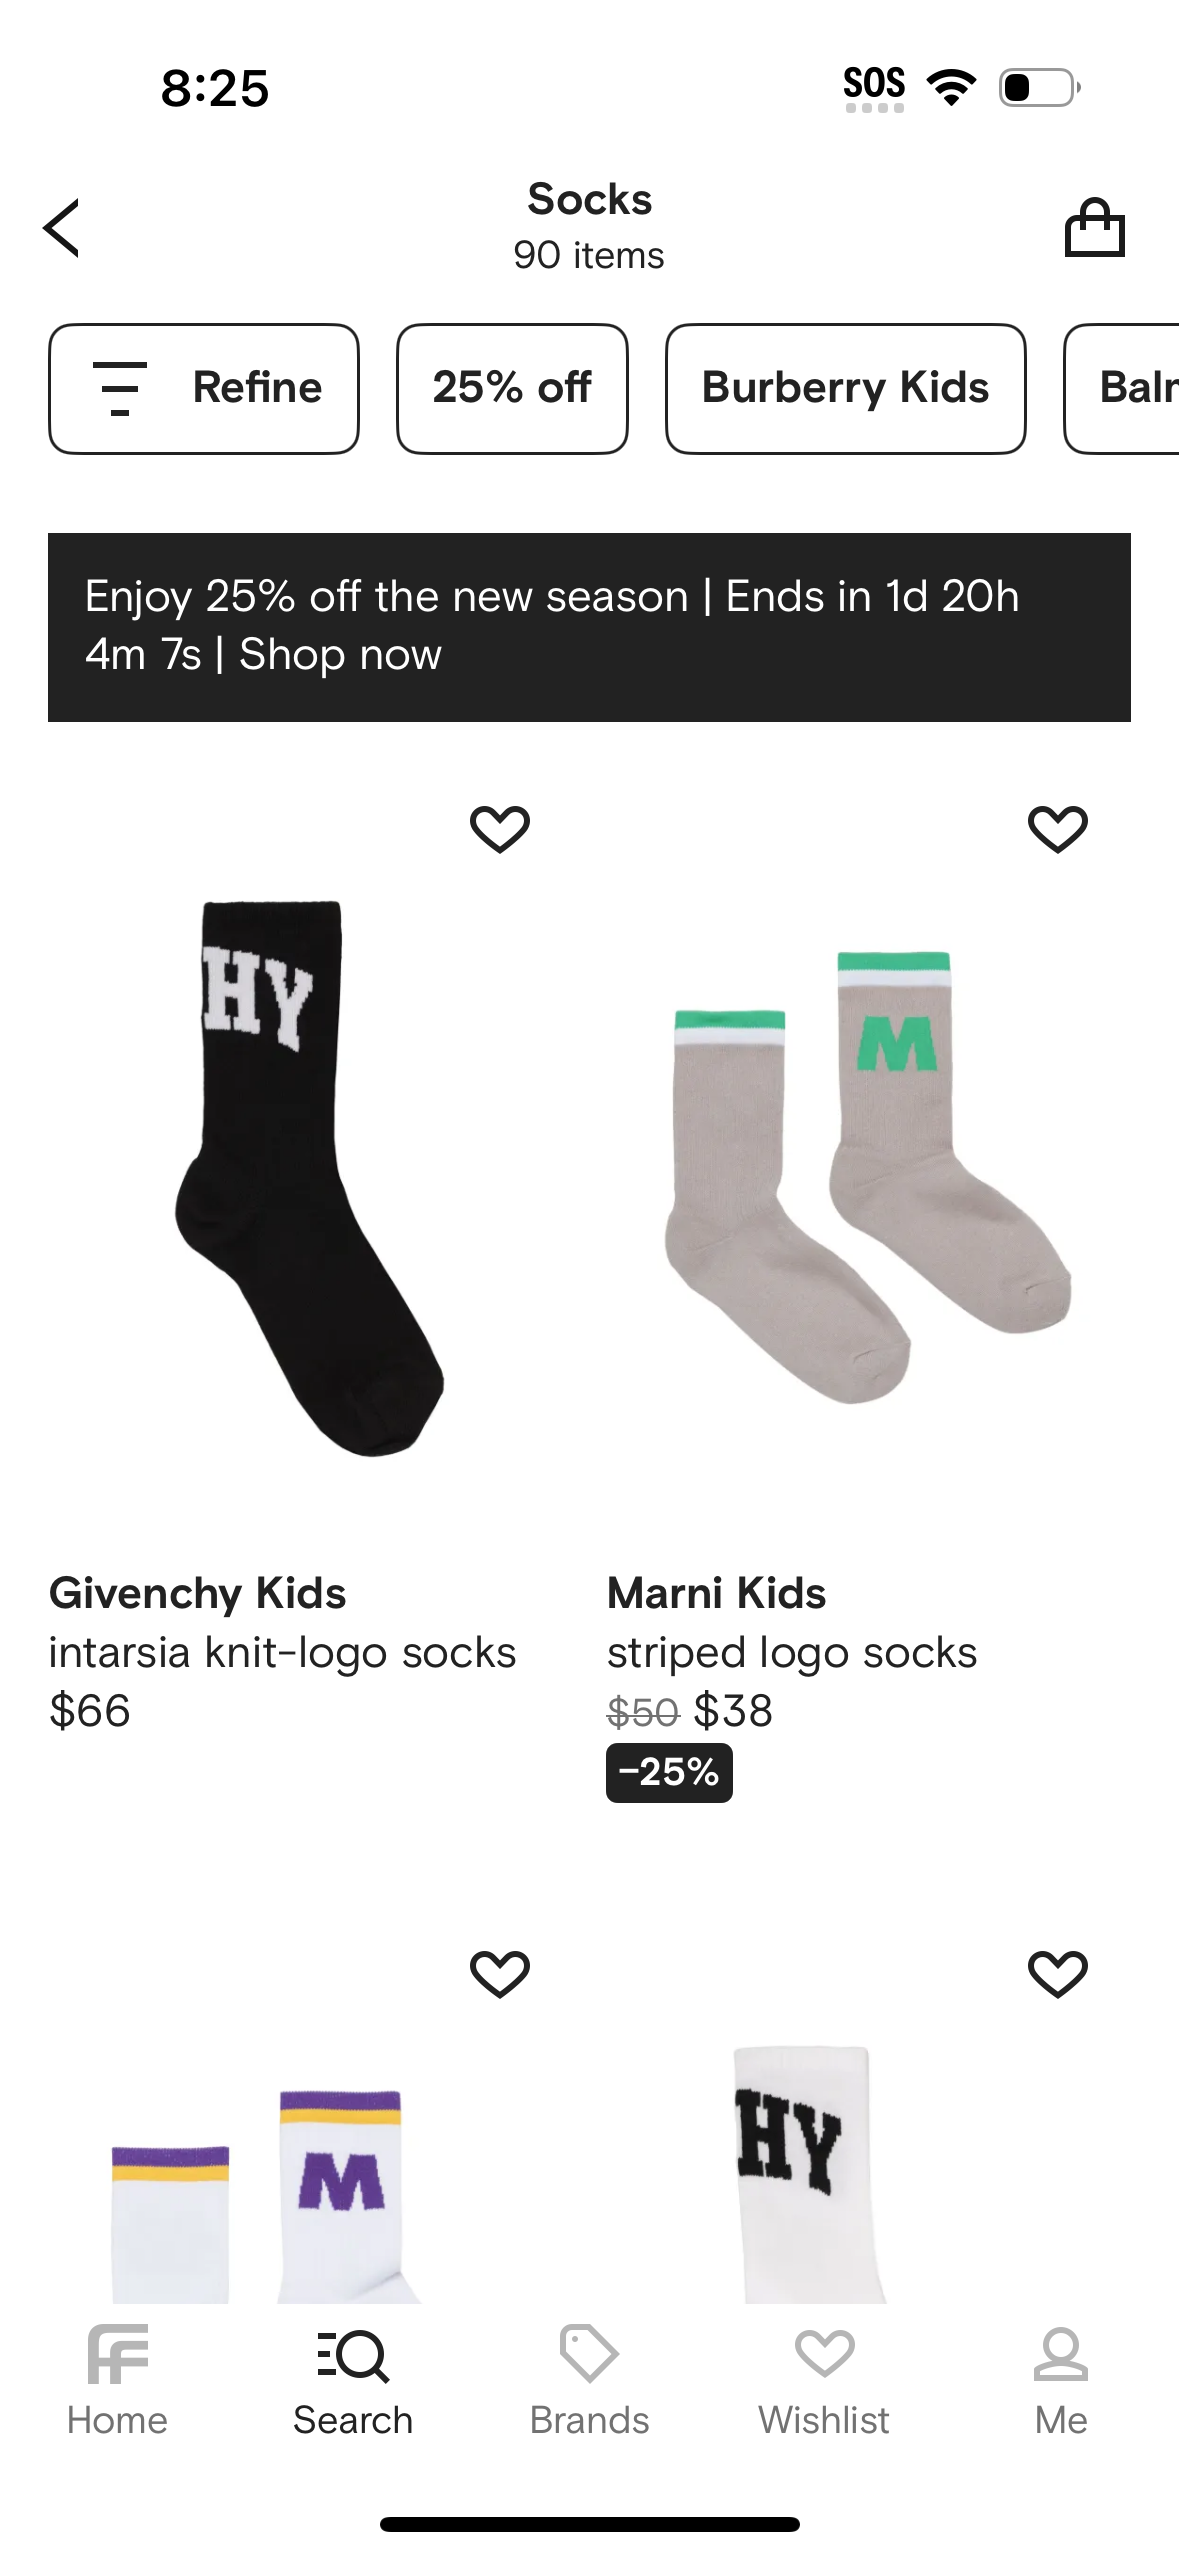Apply the 25% off filter chip
This screenshot has height=2556, width=1179.
(512, 388)
